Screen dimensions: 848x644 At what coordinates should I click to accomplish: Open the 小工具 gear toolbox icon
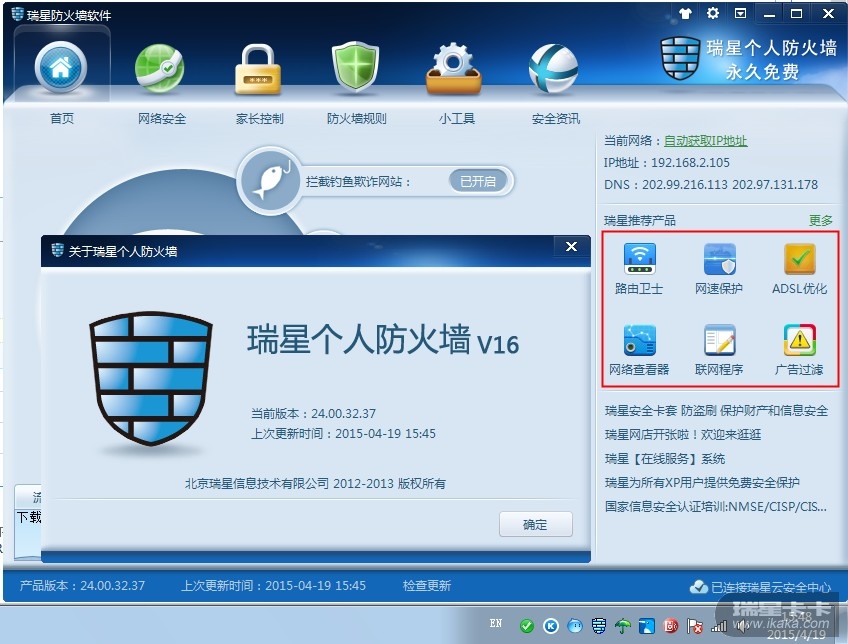[454, 69]
